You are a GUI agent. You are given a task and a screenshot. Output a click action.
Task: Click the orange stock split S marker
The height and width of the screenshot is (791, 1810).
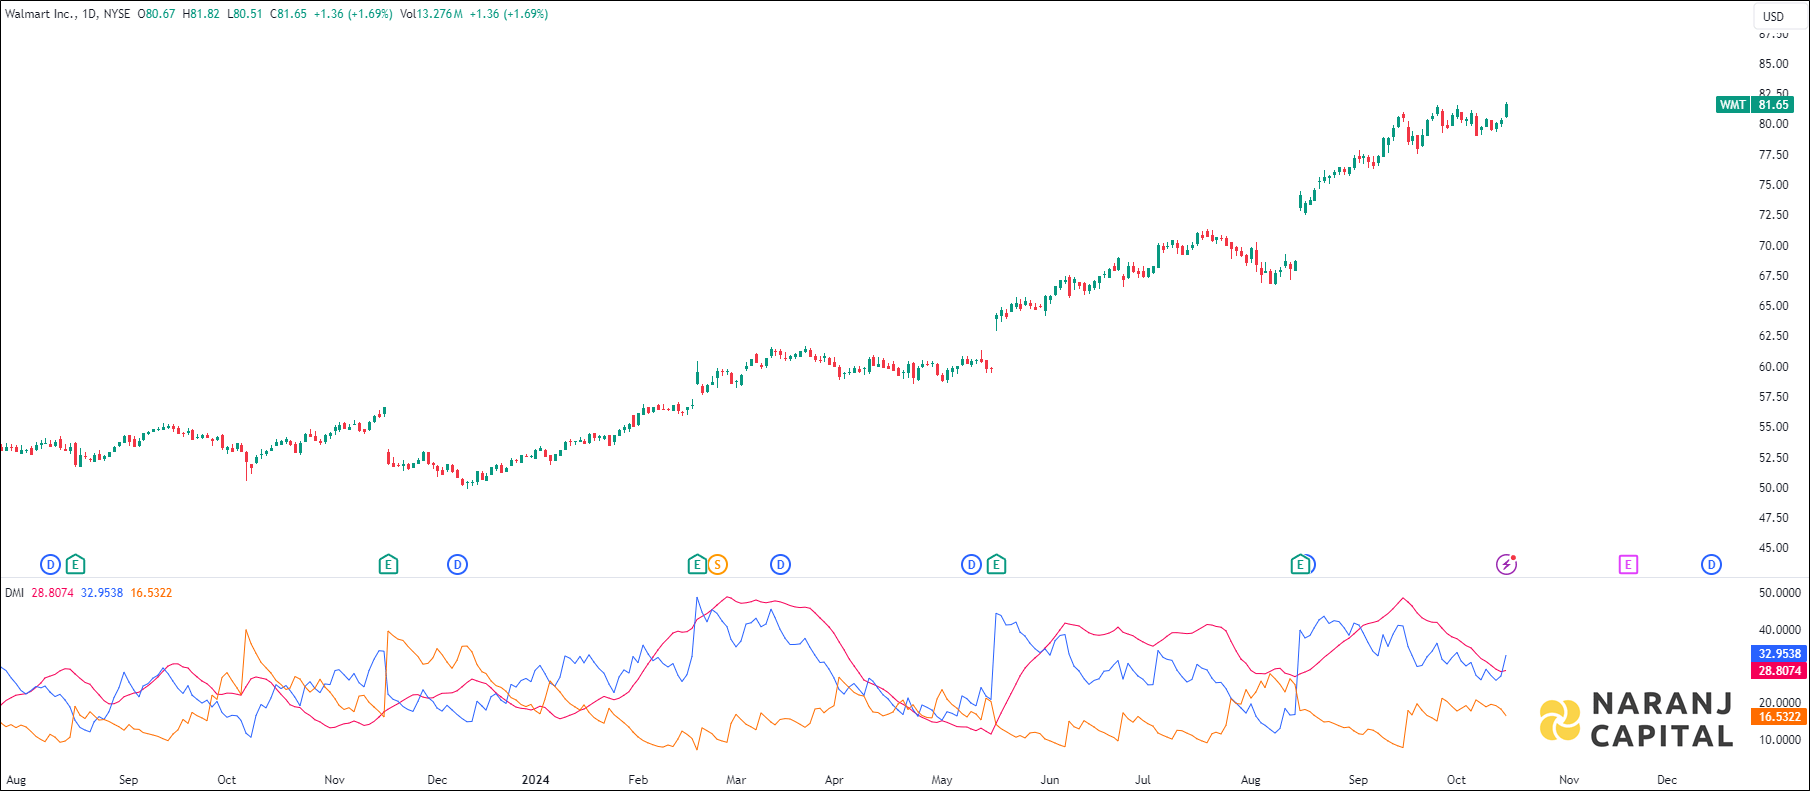coord(717,565)
